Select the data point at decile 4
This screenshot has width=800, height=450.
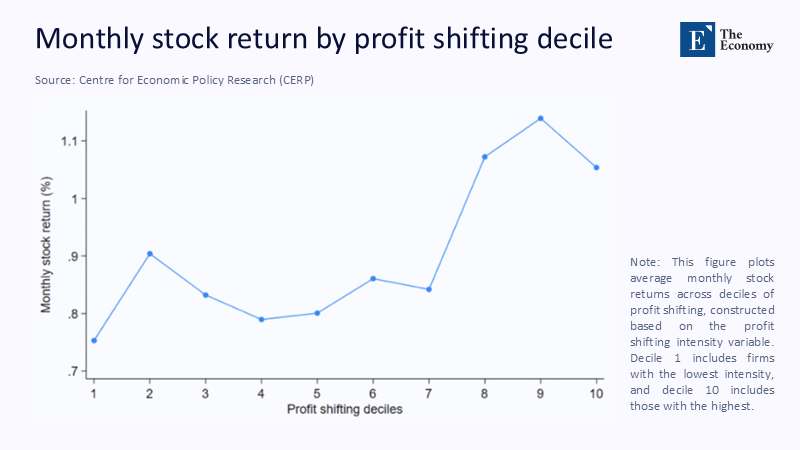coord(262,319)
